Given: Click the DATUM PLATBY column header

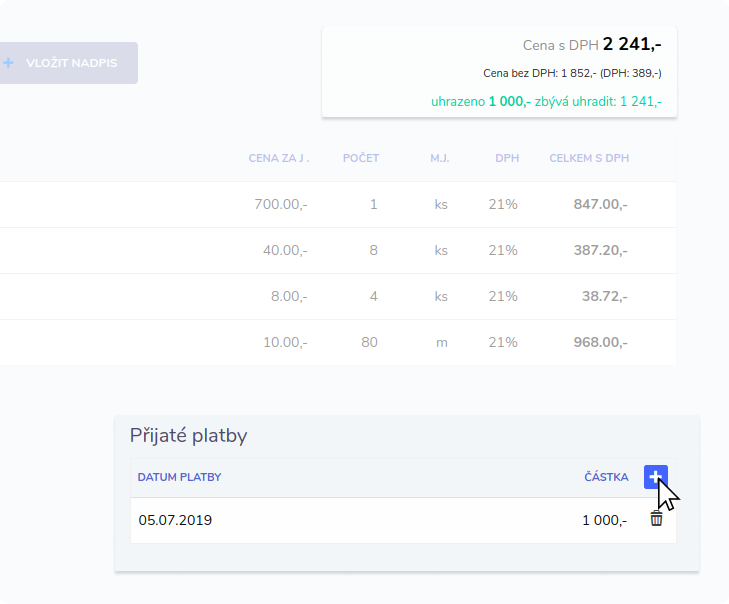Looking at the screenshot, I should [x=179, y=477].
